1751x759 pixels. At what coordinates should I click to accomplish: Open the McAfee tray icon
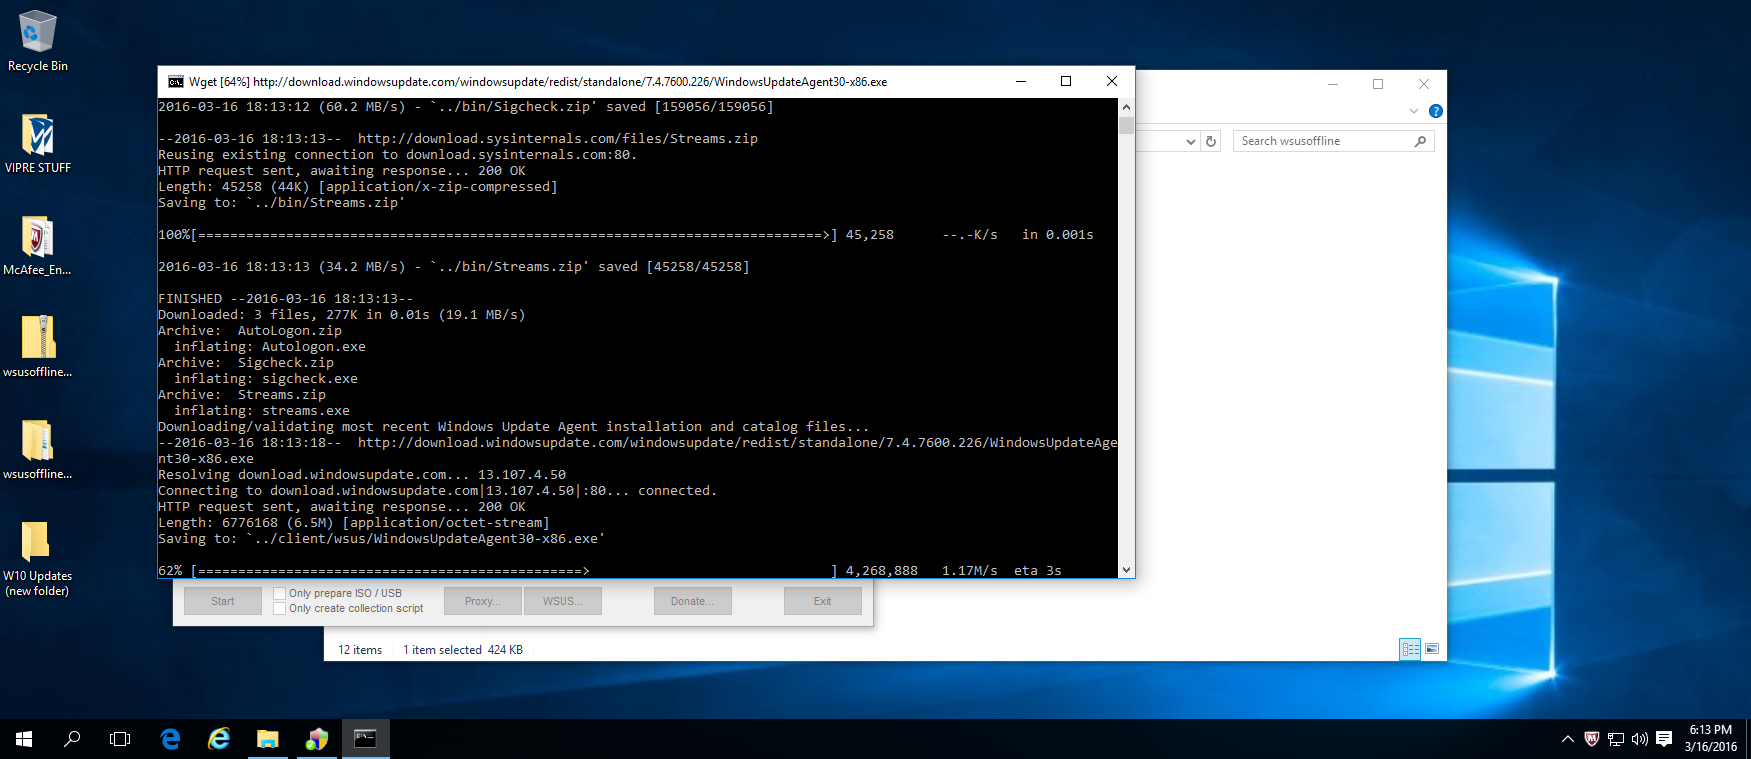coord(1592,739)
